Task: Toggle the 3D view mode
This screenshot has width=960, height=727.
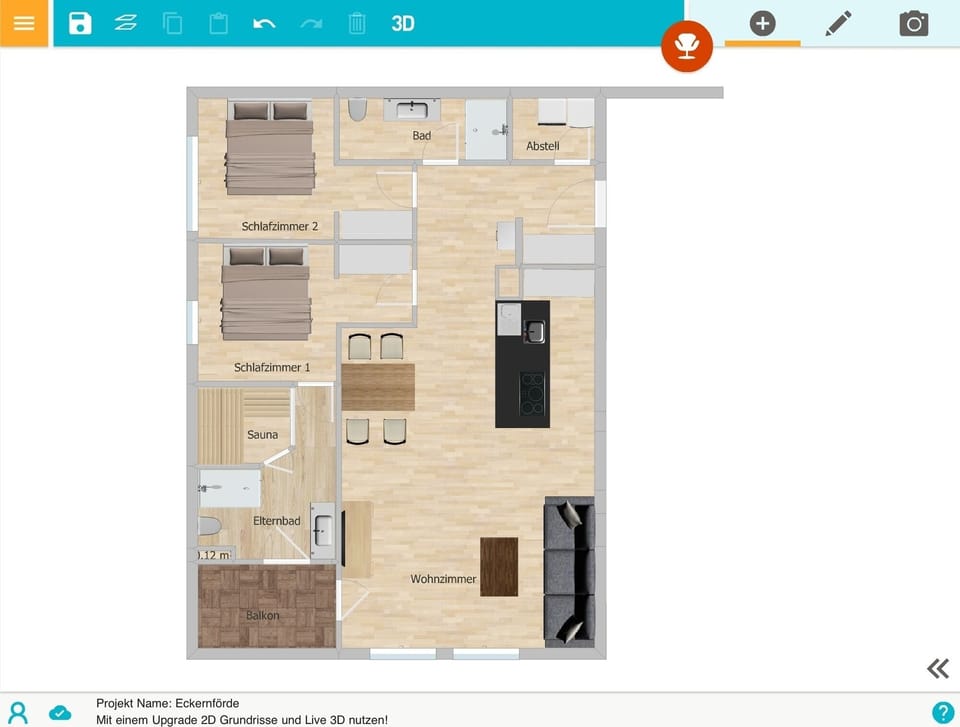Action: point(403,23)
